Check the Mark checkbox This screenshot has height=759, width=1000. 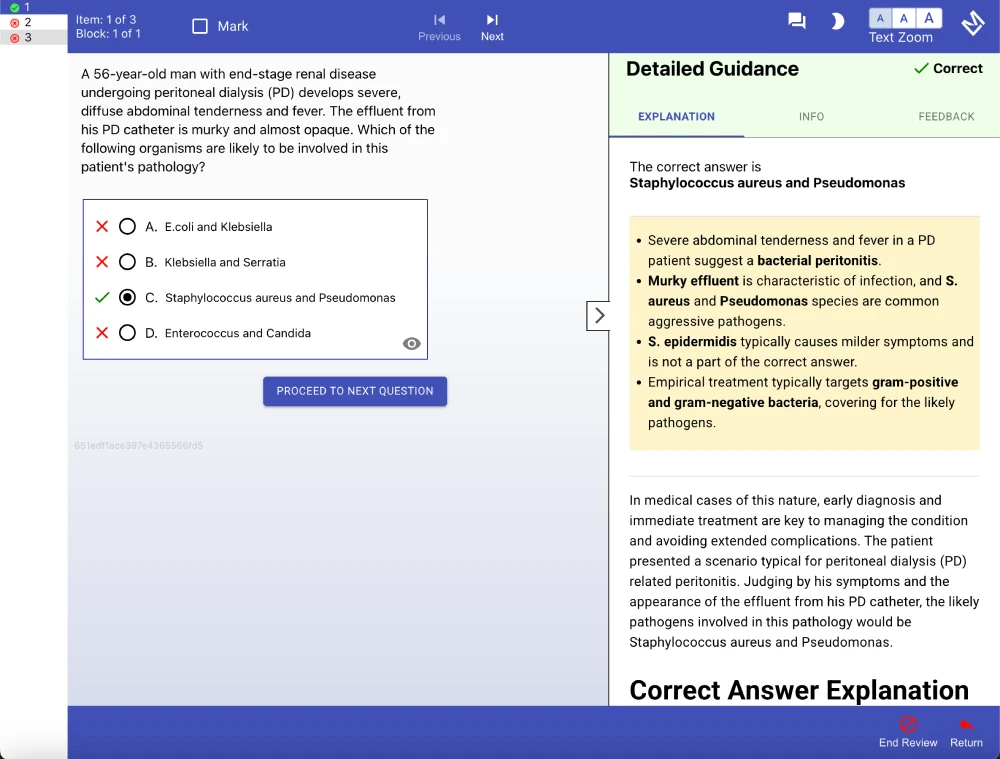[200, 26]
